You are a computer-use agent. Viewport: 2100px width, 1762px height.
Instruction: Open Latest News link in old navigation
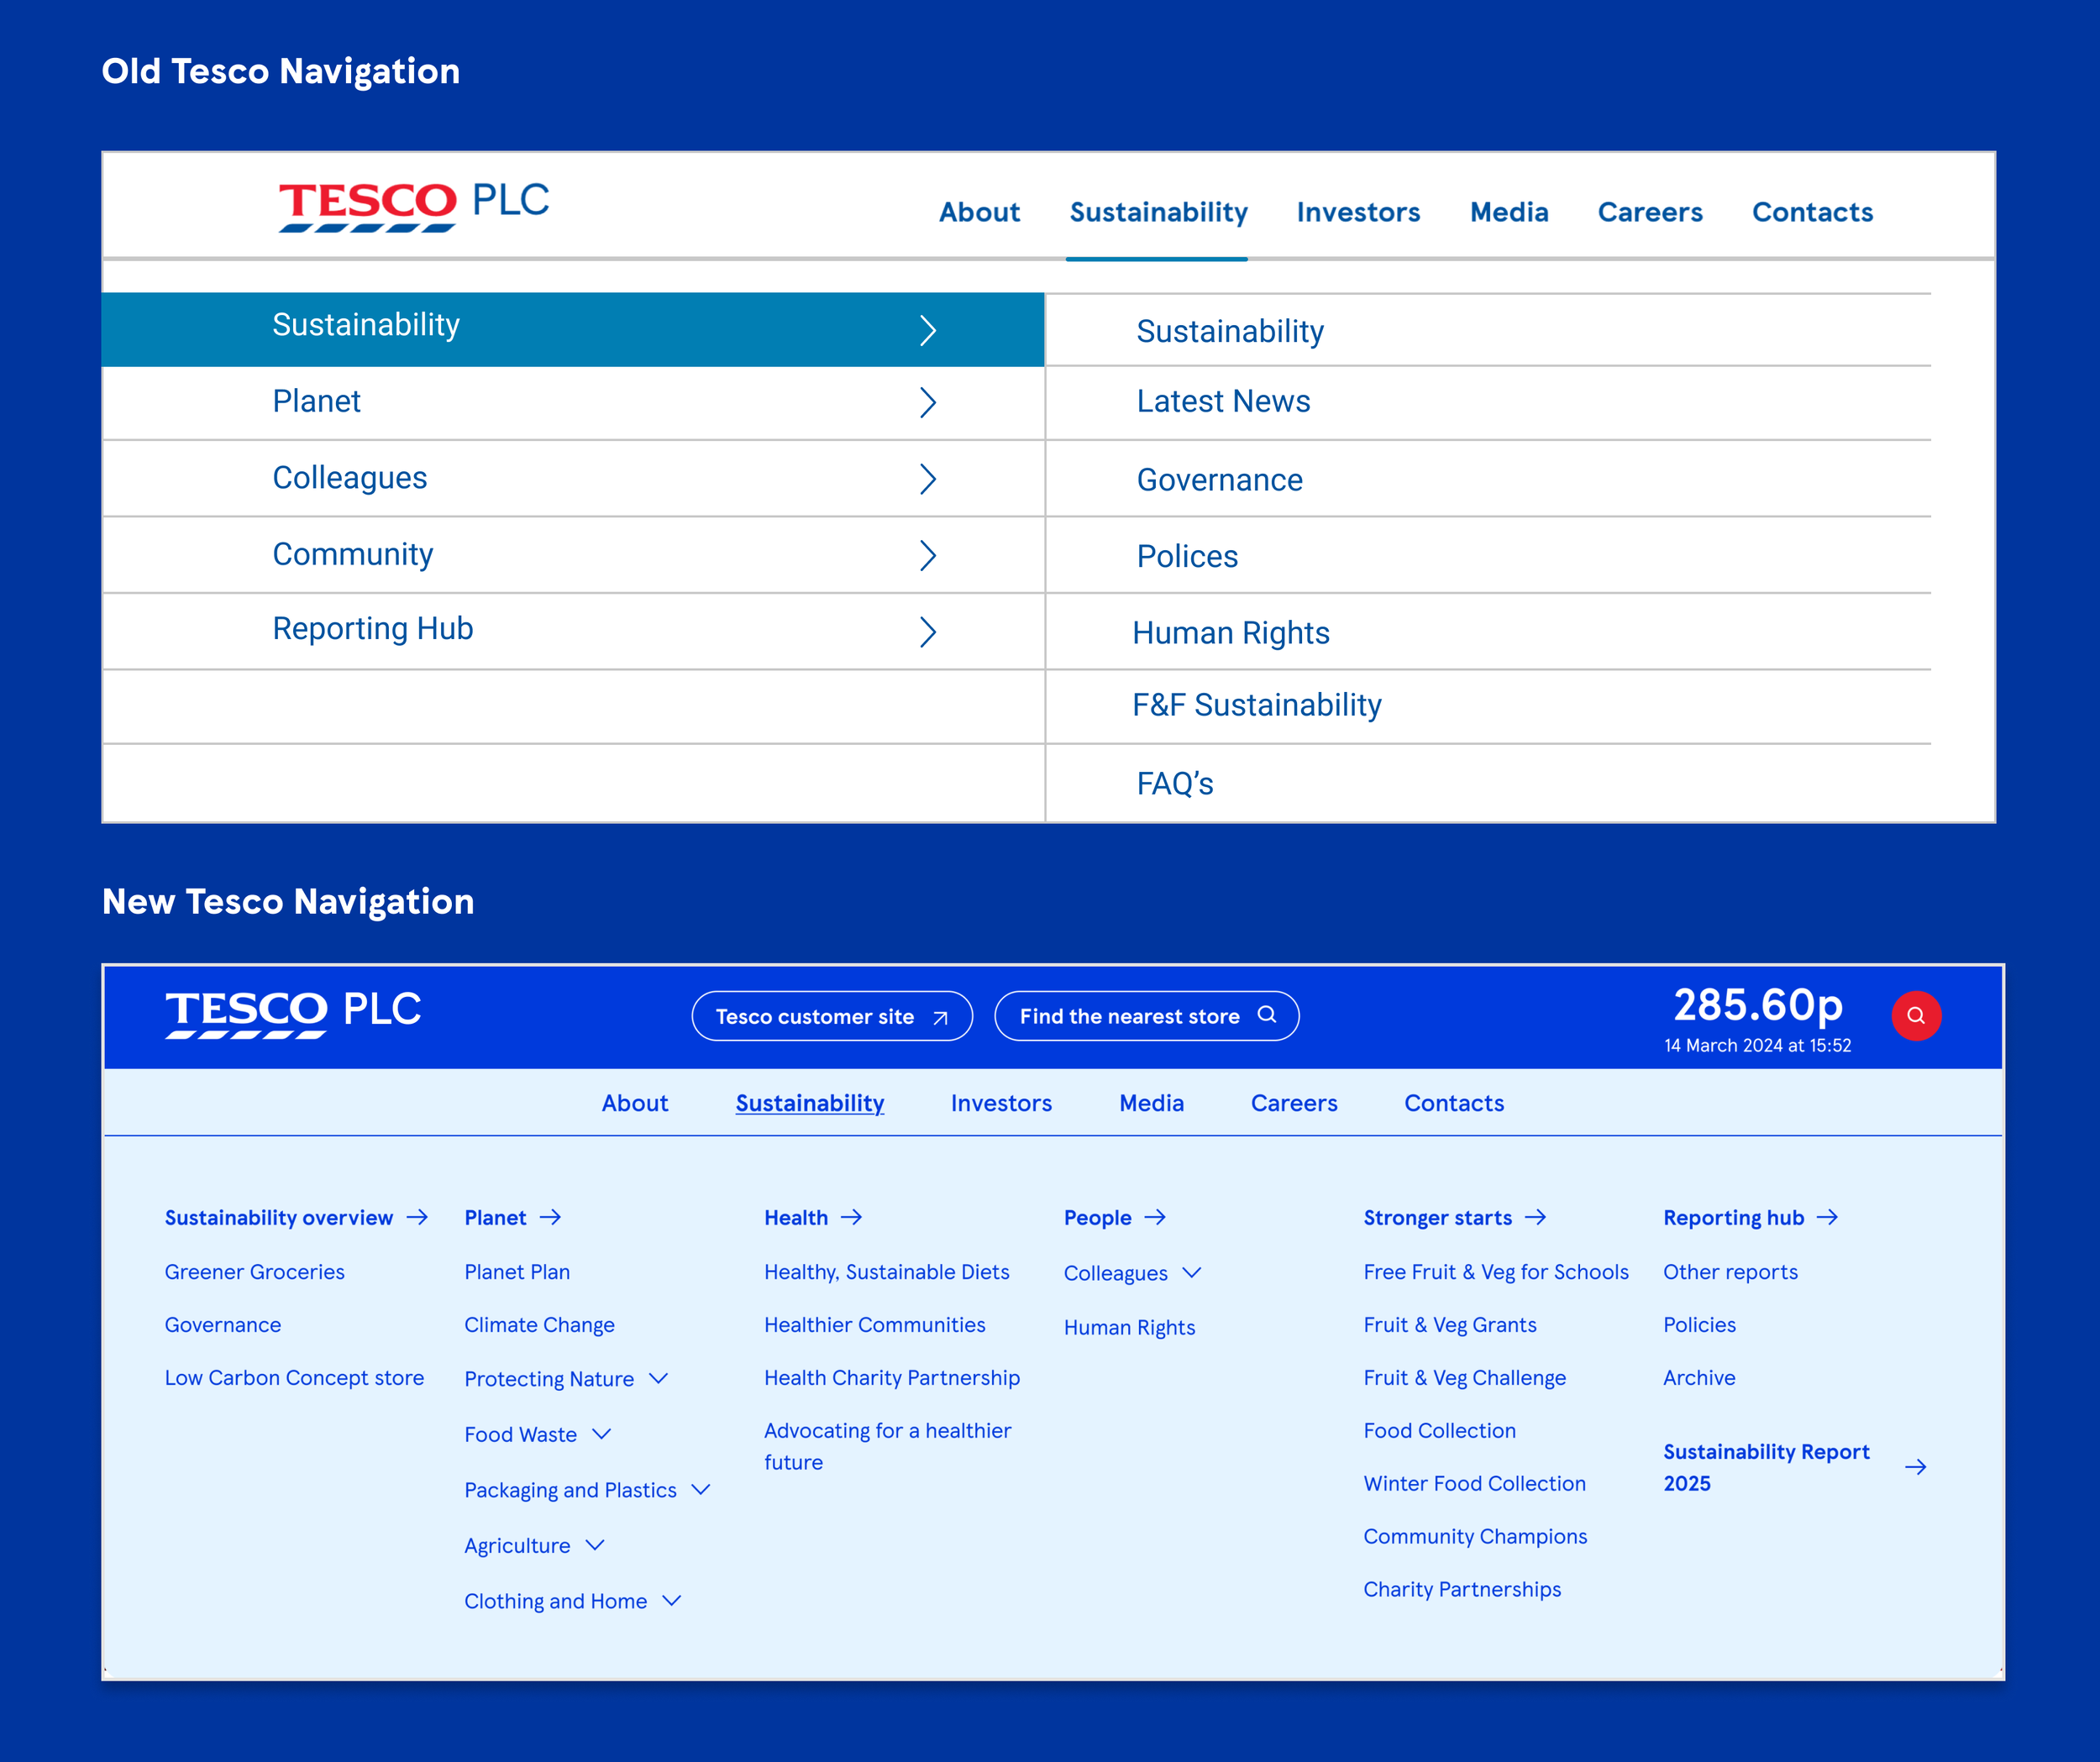pyautogui.click(x=1223, y=401)
